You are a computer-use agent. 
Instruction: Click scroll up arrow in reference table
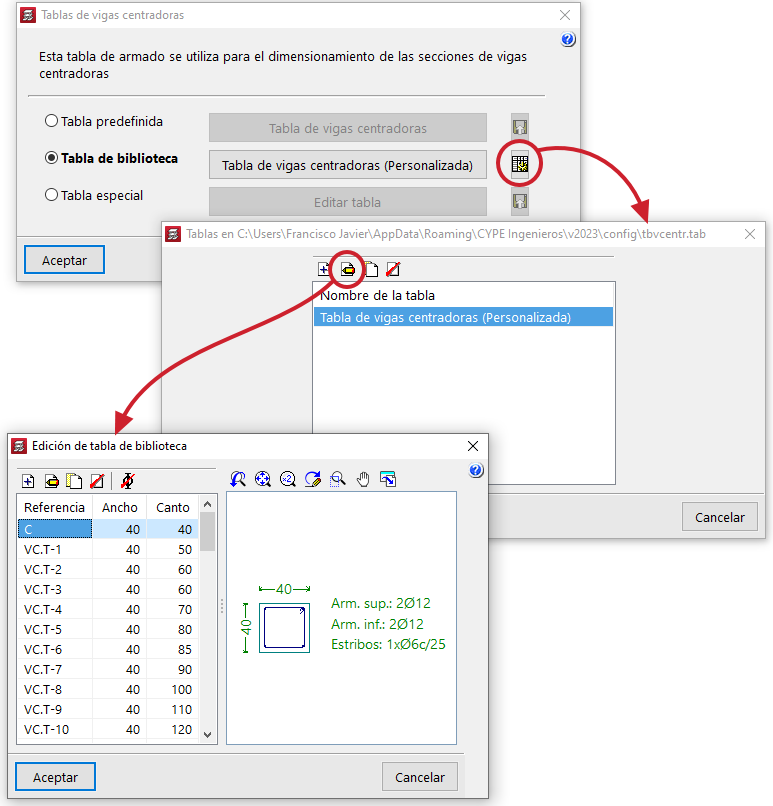208,506
